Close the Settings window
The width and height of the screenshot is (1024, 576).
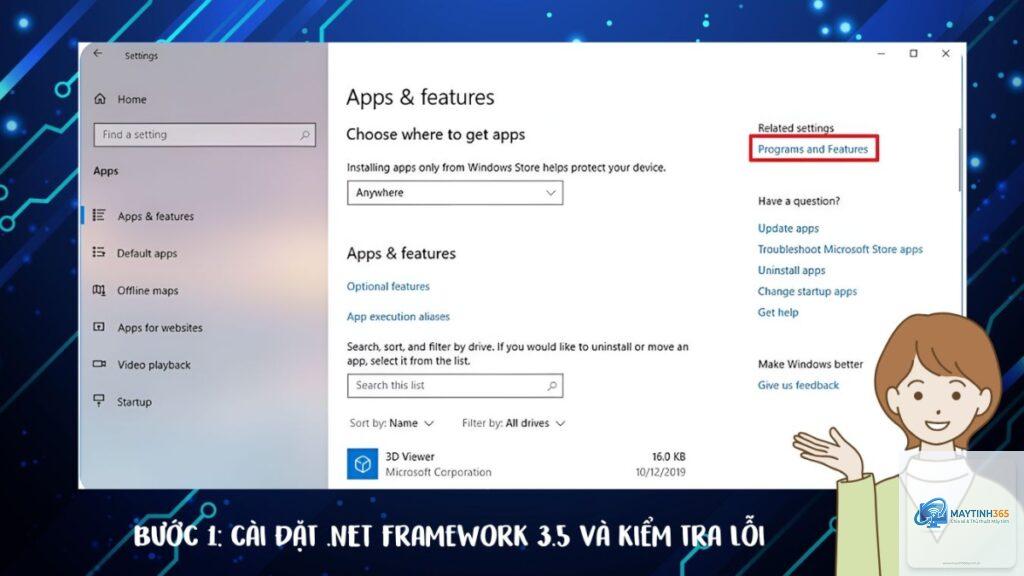click(946, 54)
